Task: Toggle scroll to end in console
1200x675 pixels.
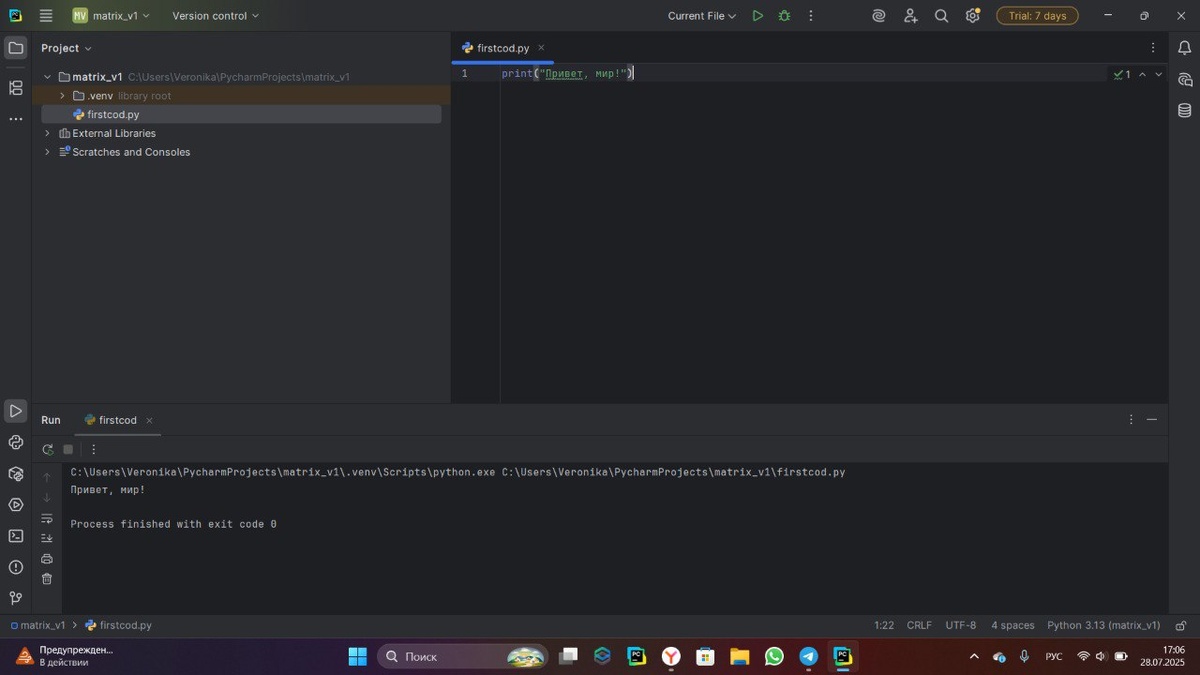Action: (x=47, y=538)
